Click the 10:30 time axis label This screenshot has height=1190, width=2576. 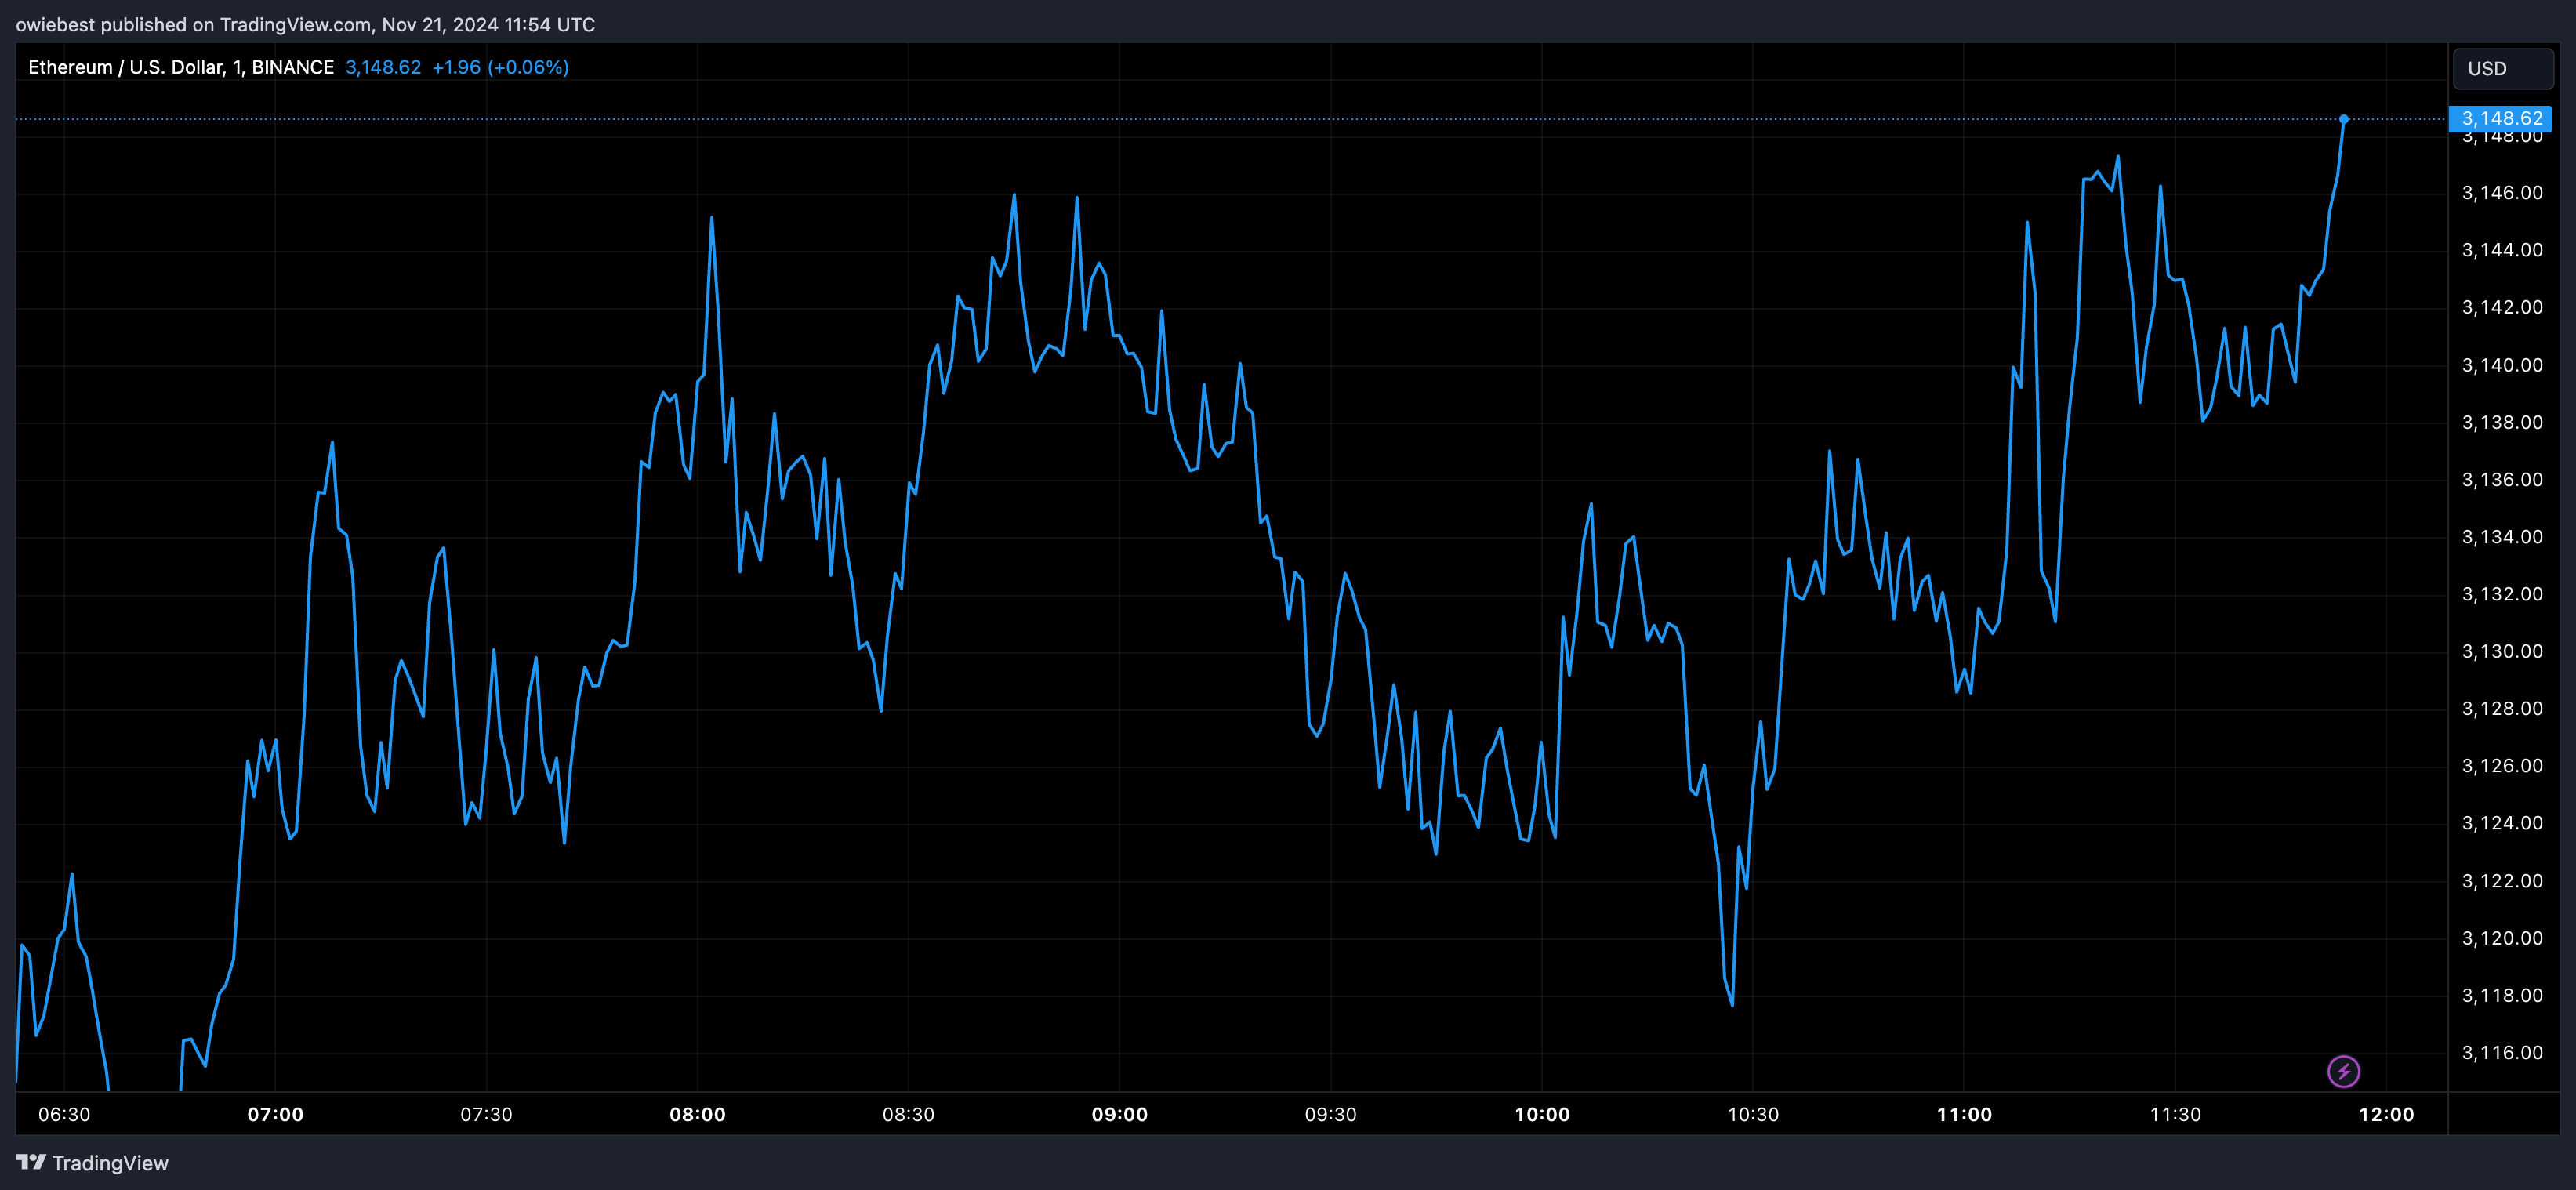(x=1753, y=1114)
